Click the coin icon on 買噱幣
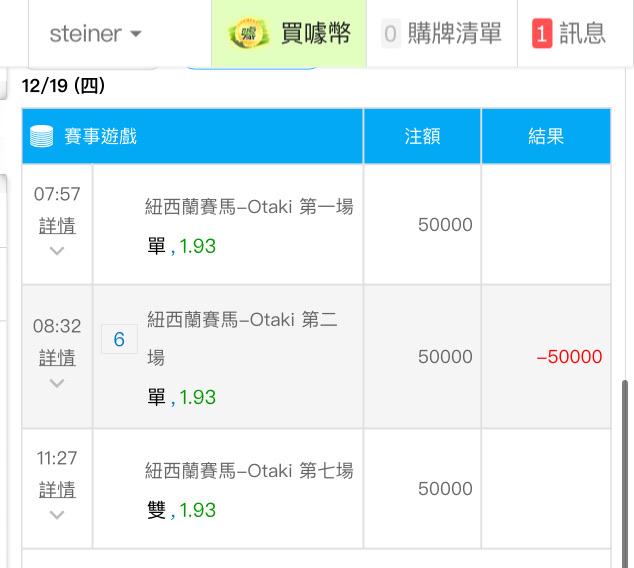 pyautogui.click(x=249, y=33)
